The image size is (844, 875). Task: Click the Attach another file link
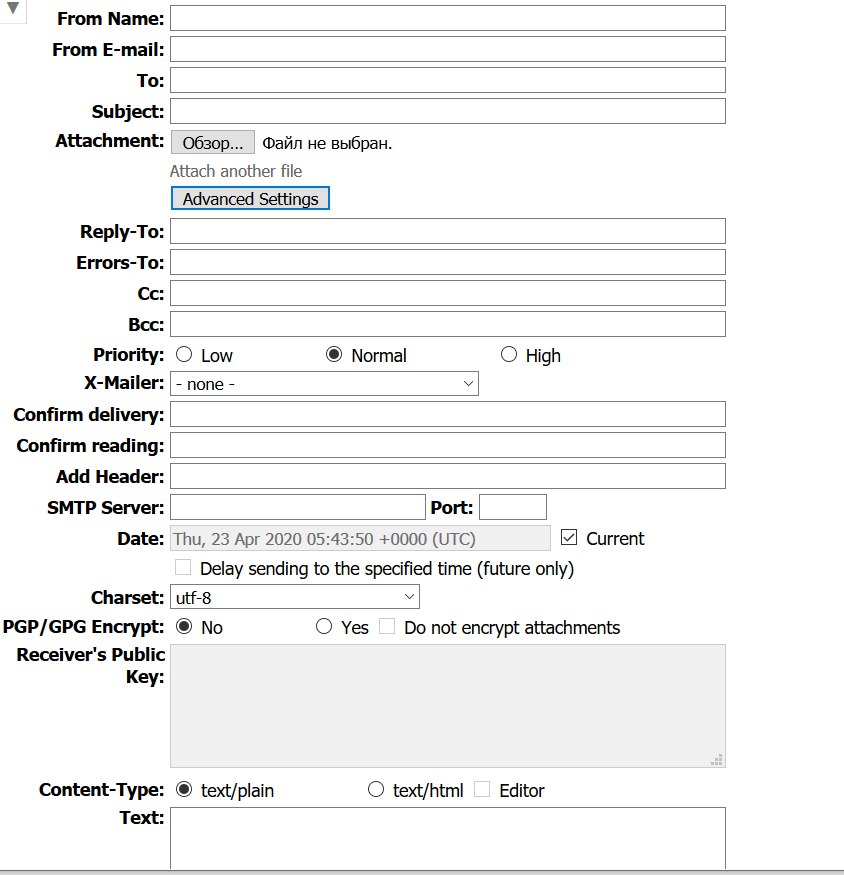[x=236, y=171]
